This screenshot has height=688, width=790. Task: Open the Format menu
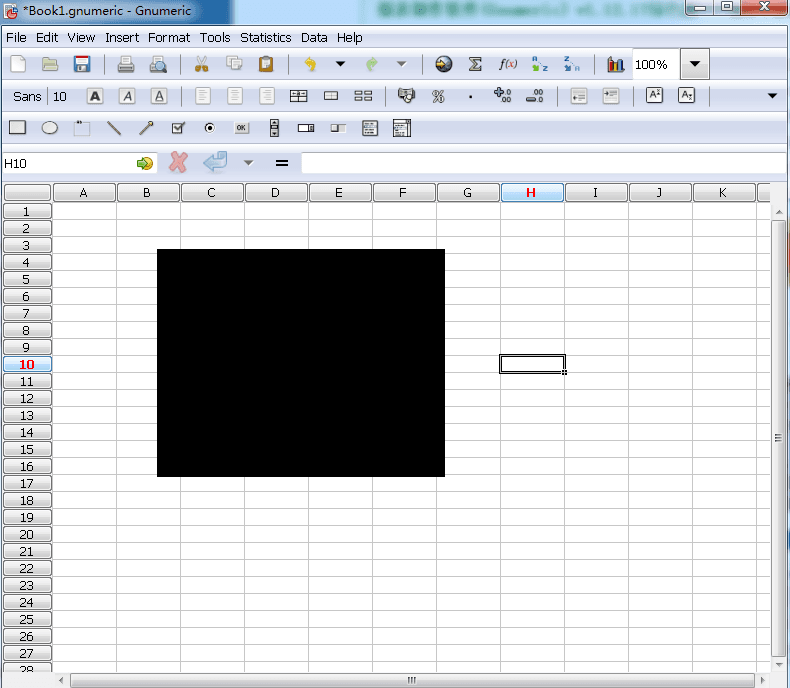169,37
